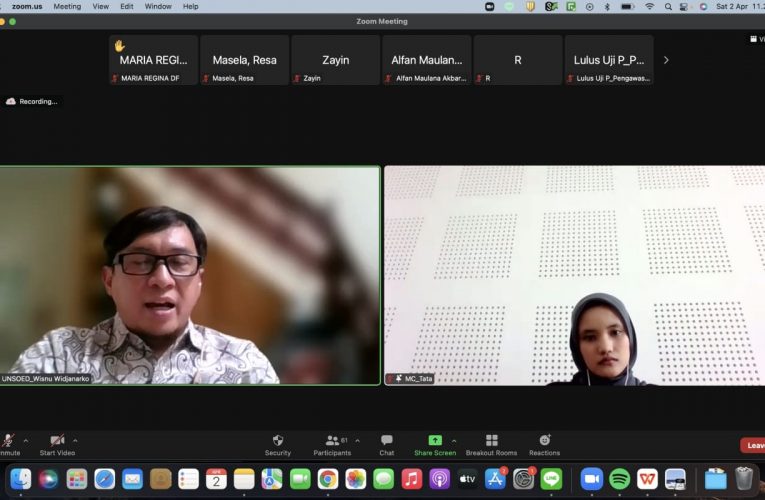Open Calendar from the dock
Viewport: 765px width, 500px height.
(x=216, y=479)
